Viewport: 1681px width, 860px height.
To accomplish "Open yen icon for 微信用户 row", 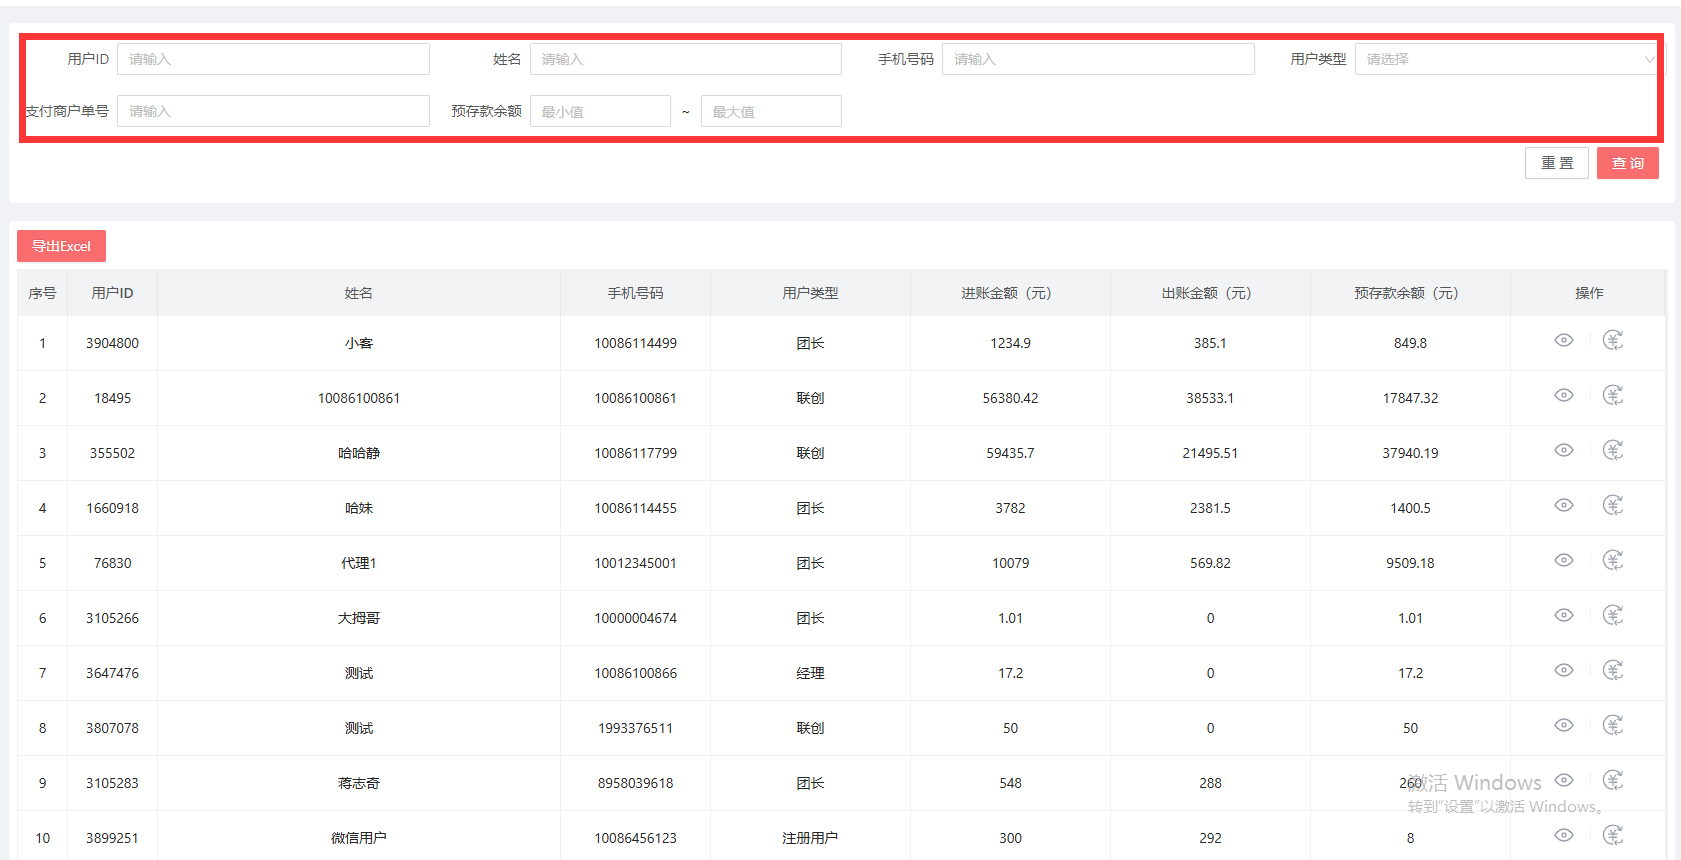I will coord(1613,835).
